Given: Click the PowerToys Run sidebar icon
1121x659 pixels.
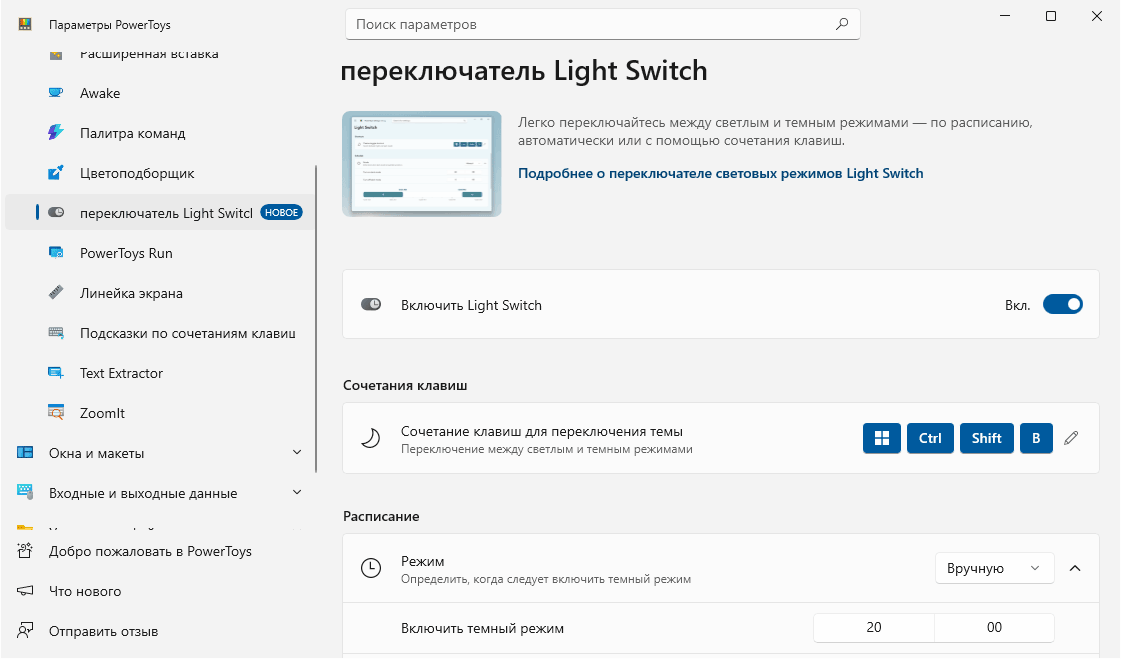Looking at the screenshot, I should 57,253.
